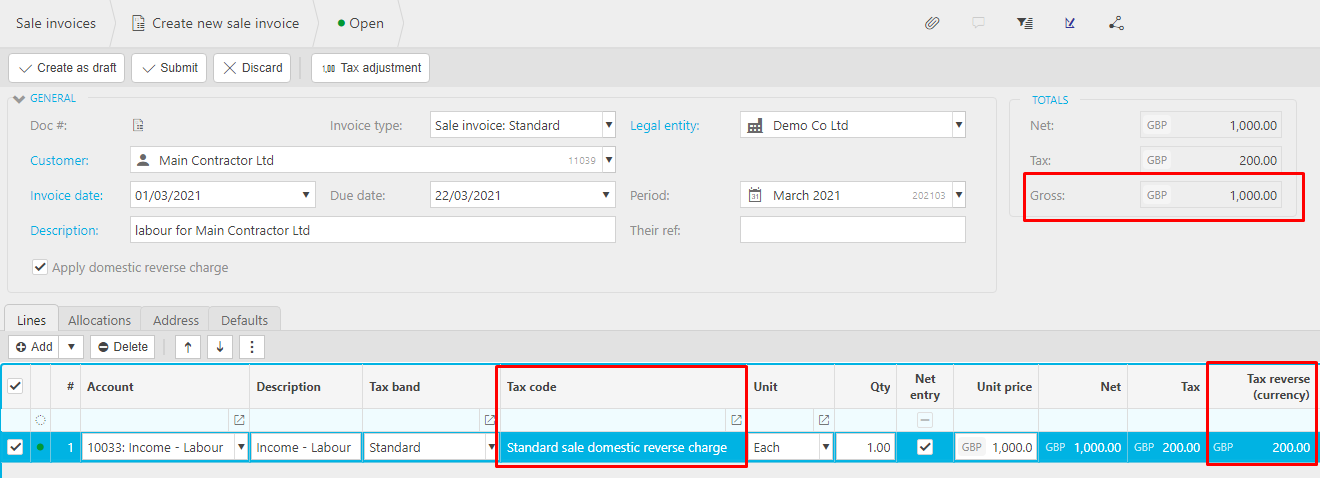
Task: Click the Tax adjustment button
Action: pyautogui.click(x=371, y=68)
